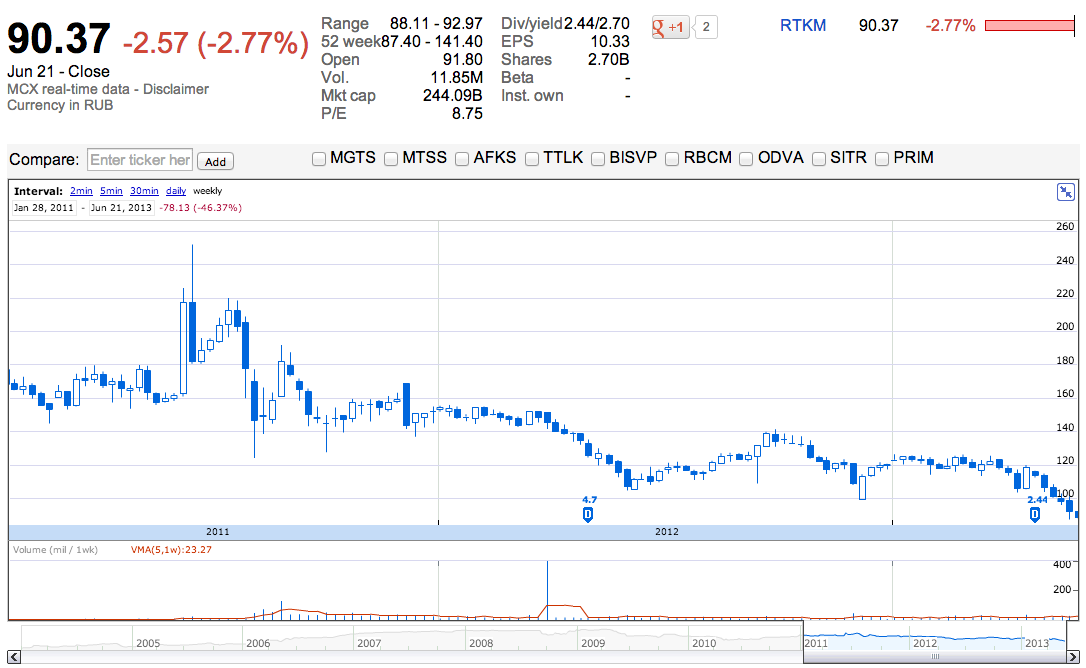This screenshot has width=1086, height=668.
Task: Click the chart expand/collapse icon
Action: click(1065, 192)
